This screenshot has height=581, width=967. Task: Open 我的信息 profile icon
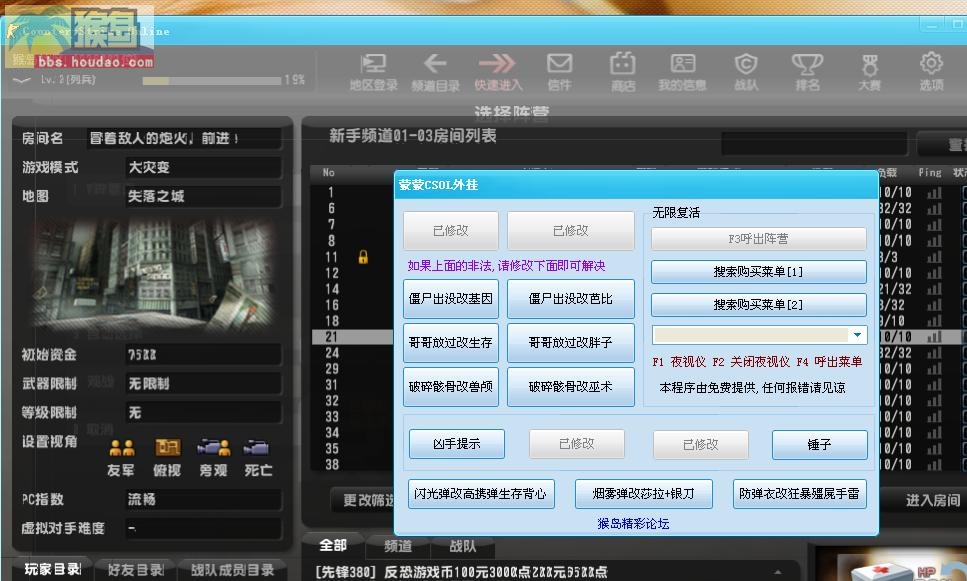click(x=683, y=64)
